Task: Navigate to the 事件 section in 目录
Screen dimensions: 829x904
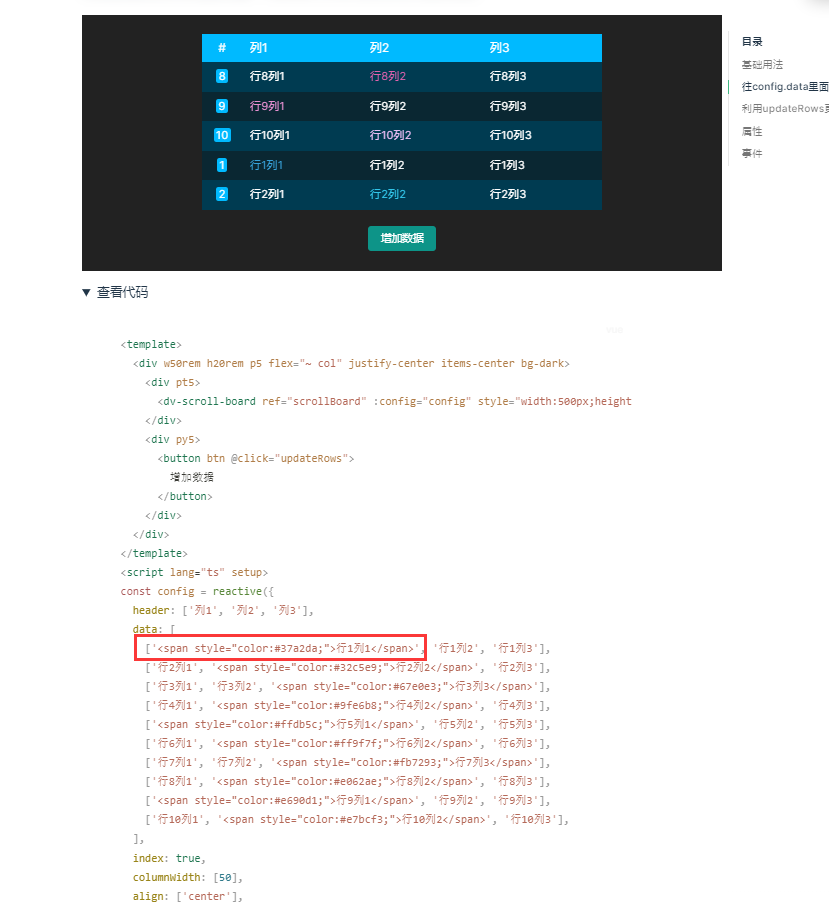Action: click(752, 153)
